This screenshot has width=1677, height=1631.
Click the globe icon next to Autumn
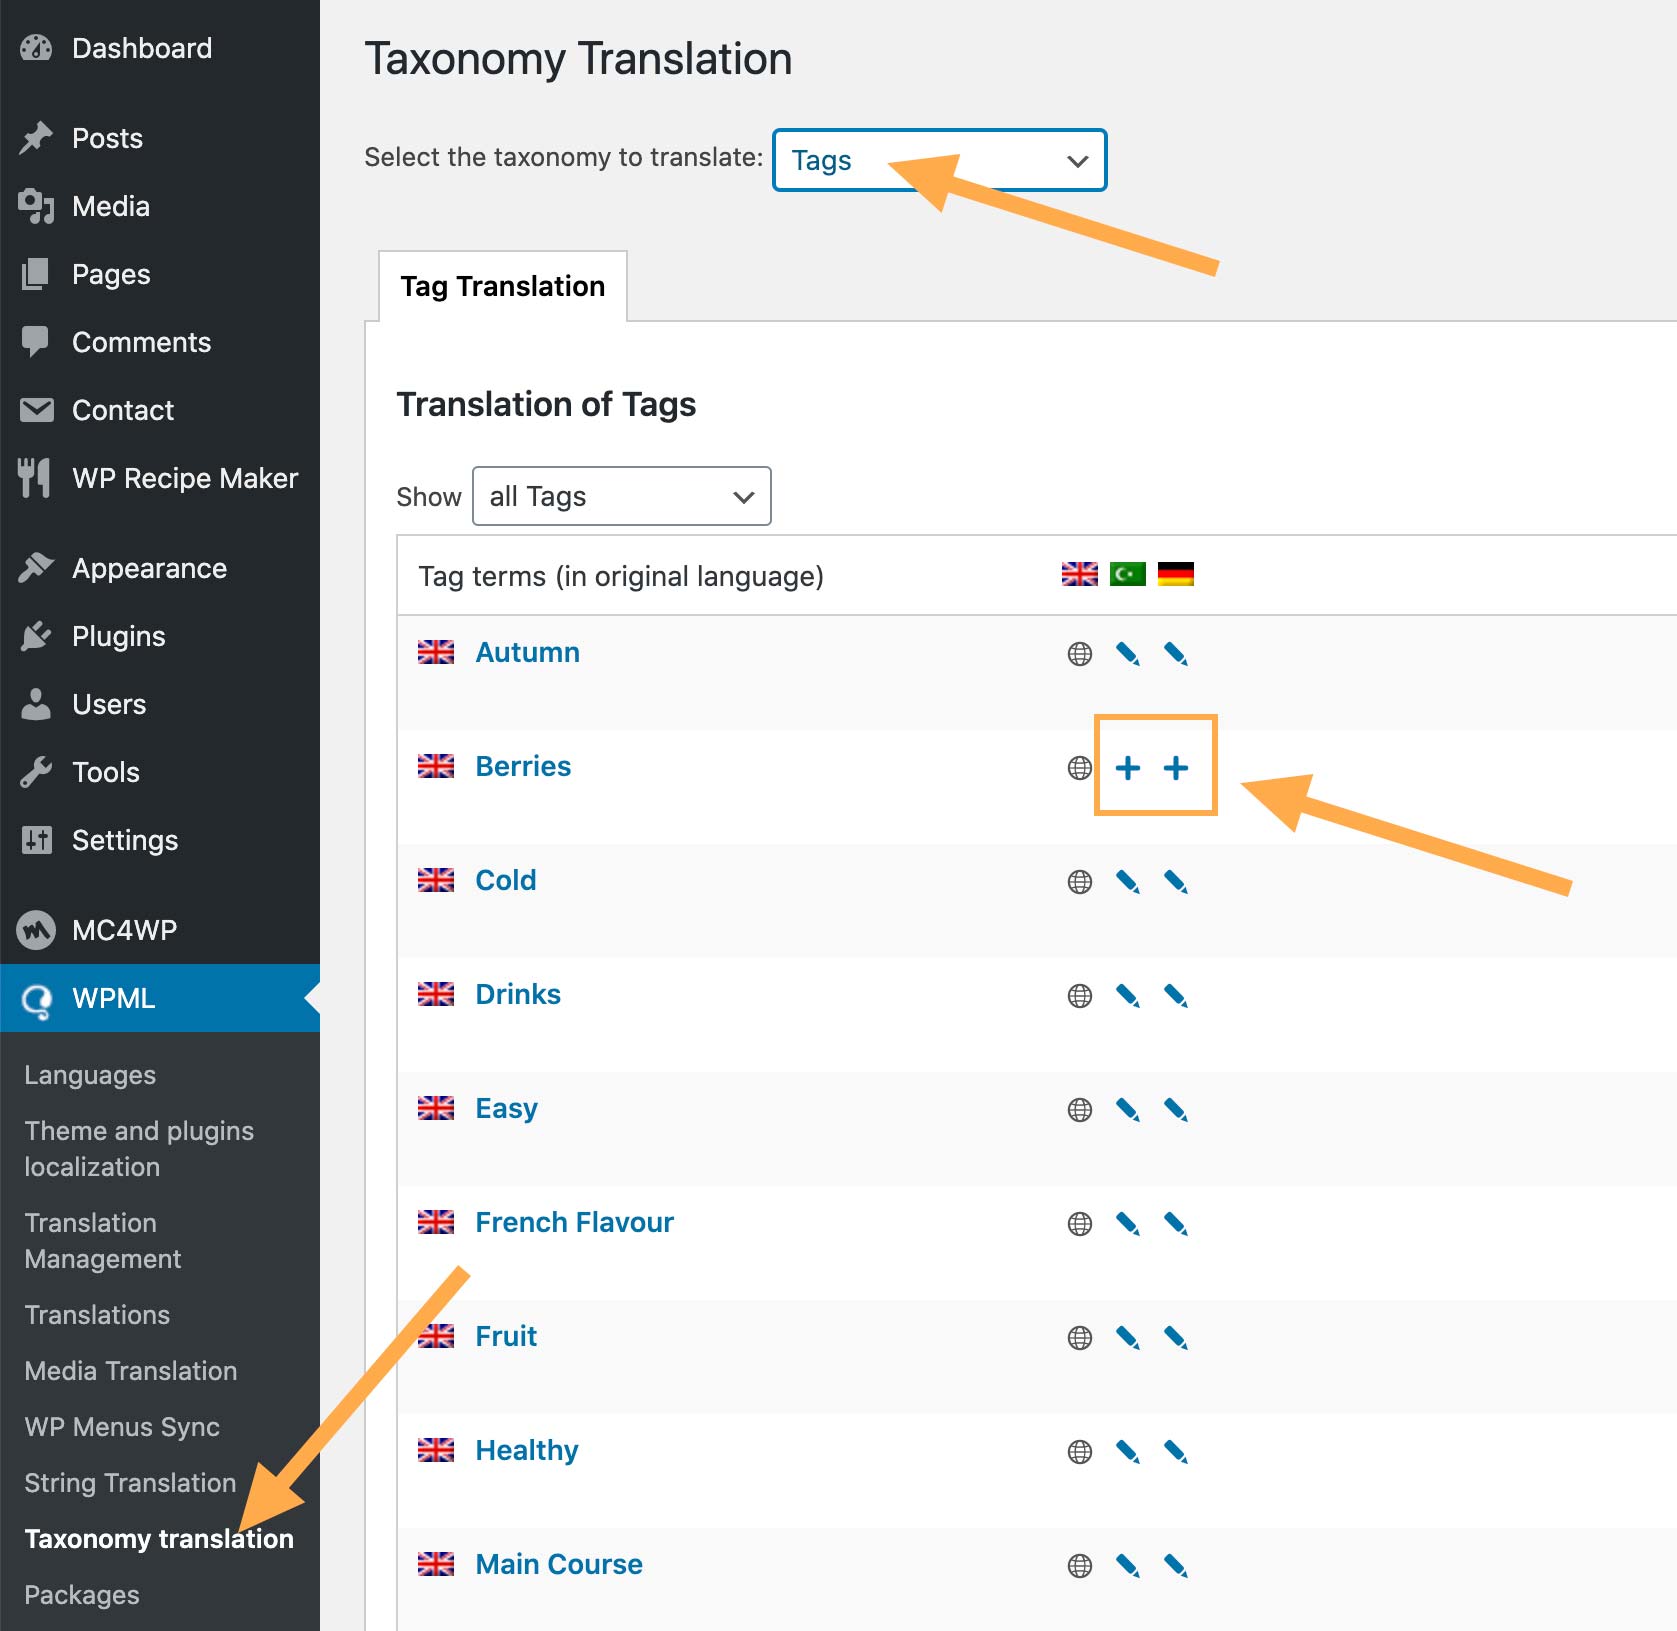pyautogui.click(x=1078, y=654)
